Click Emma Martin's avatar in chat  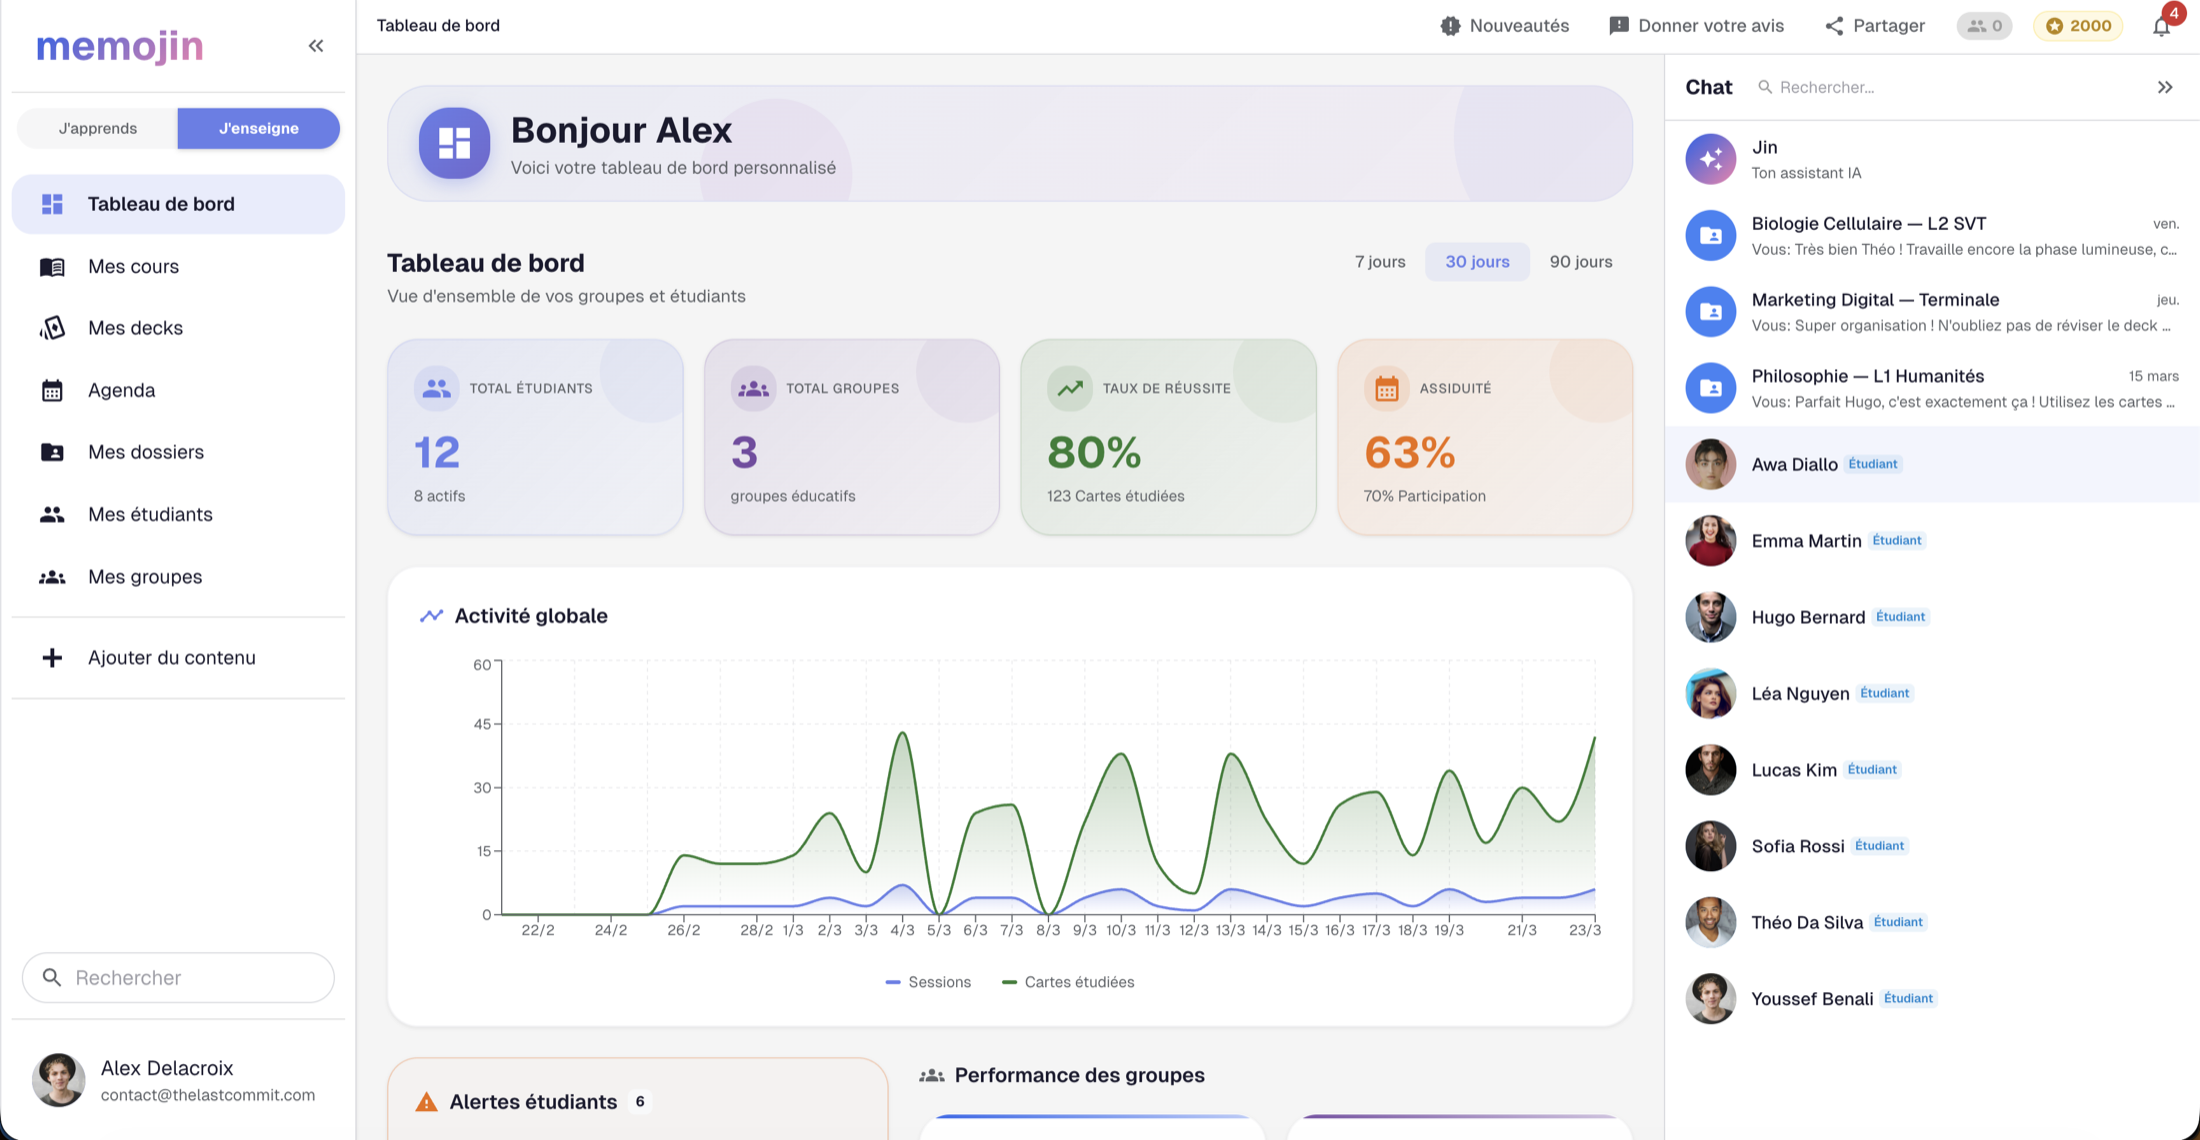pyautogui.click(x=1710, y=541)
